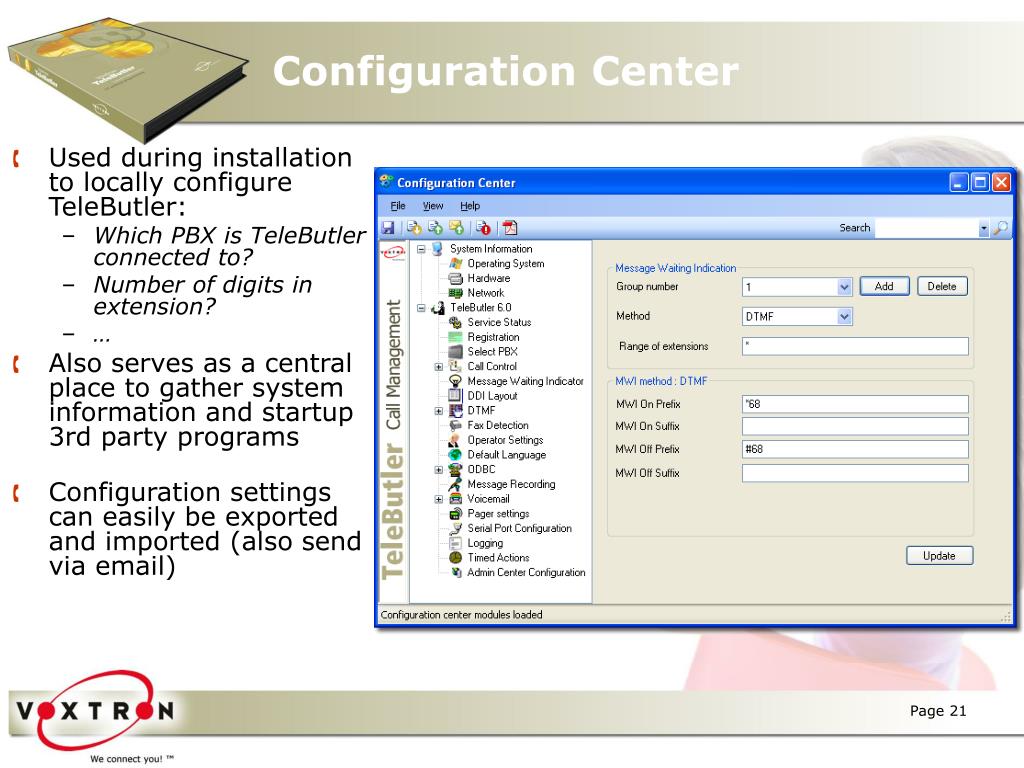Click the export configuration toolbar icon
Screen dimensions: 1024x768
(x=435, y=228)
